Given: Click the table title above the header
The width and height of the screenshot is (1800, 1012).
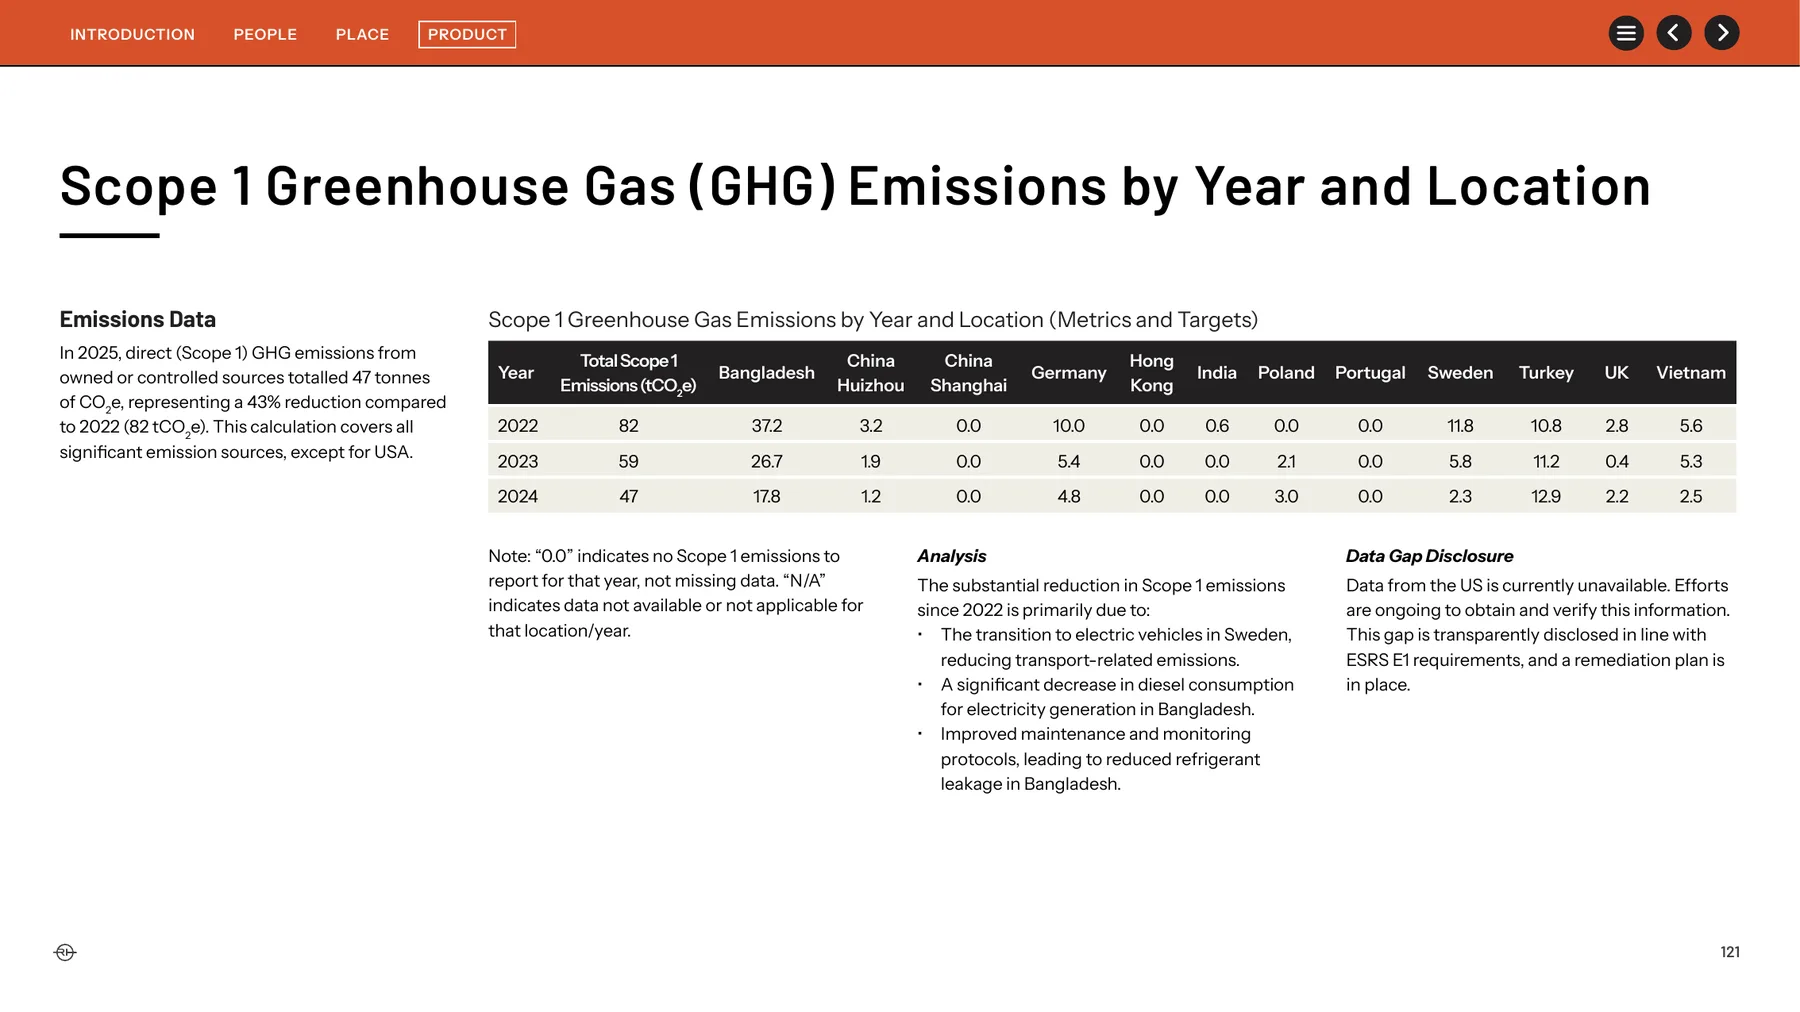Looking at the screenshot, I should 873,320.
